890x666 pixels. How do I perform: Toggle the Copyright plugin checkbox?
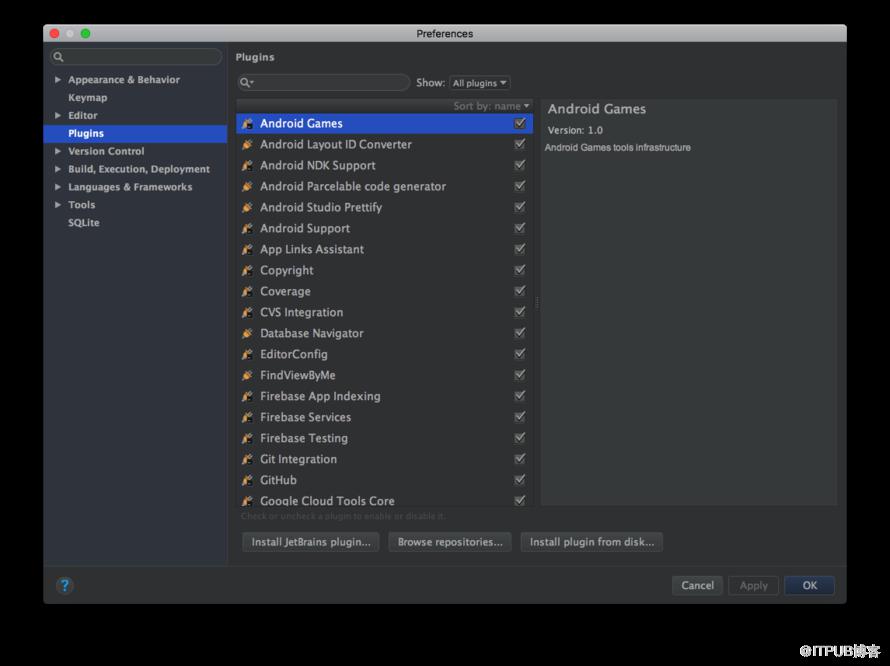519,270
